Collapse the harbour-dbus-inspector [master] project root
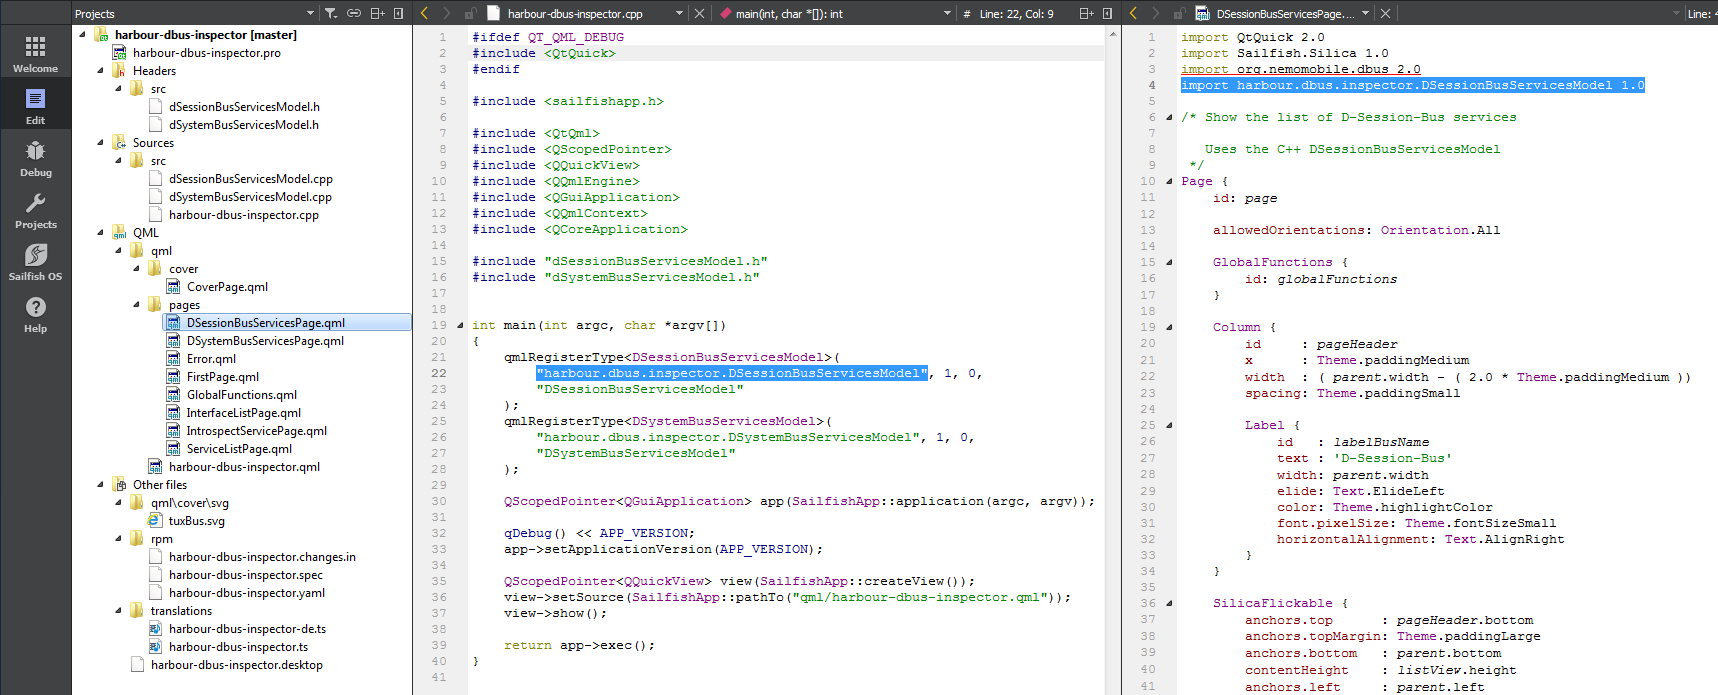The height and width of the screenshot is (695, 1718). click(82, 34)
